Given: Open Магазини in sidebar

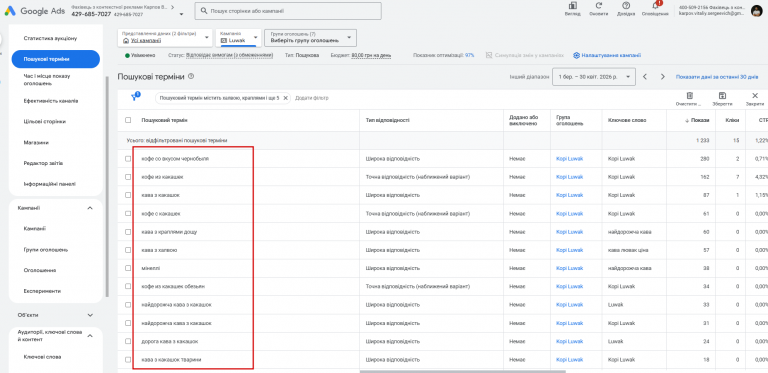Looking at the screenshot, I should [x=36, y=142].
